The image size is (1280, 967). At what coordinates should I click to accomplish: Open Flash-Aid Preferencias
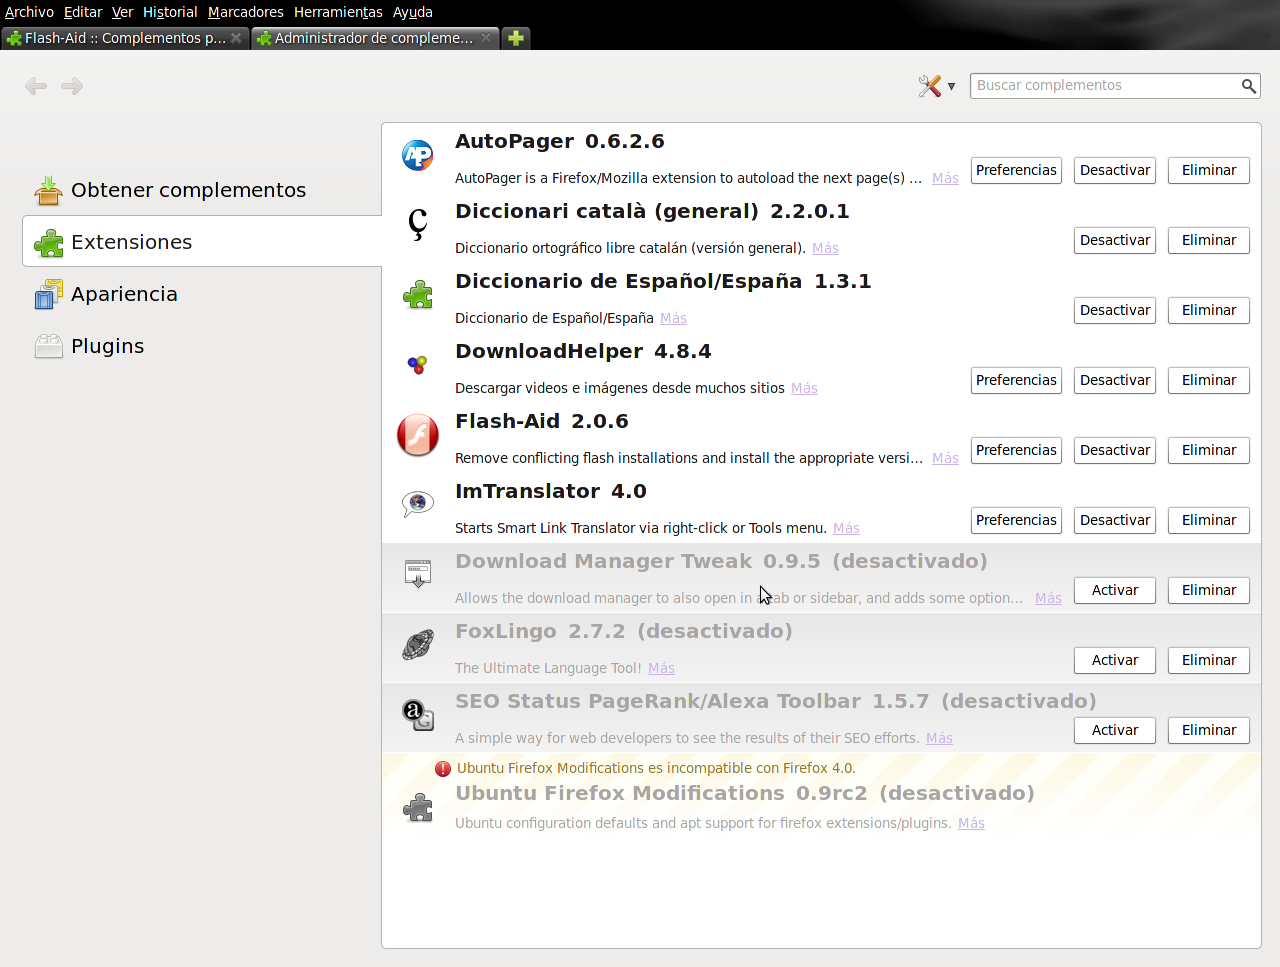[1016, 450]
